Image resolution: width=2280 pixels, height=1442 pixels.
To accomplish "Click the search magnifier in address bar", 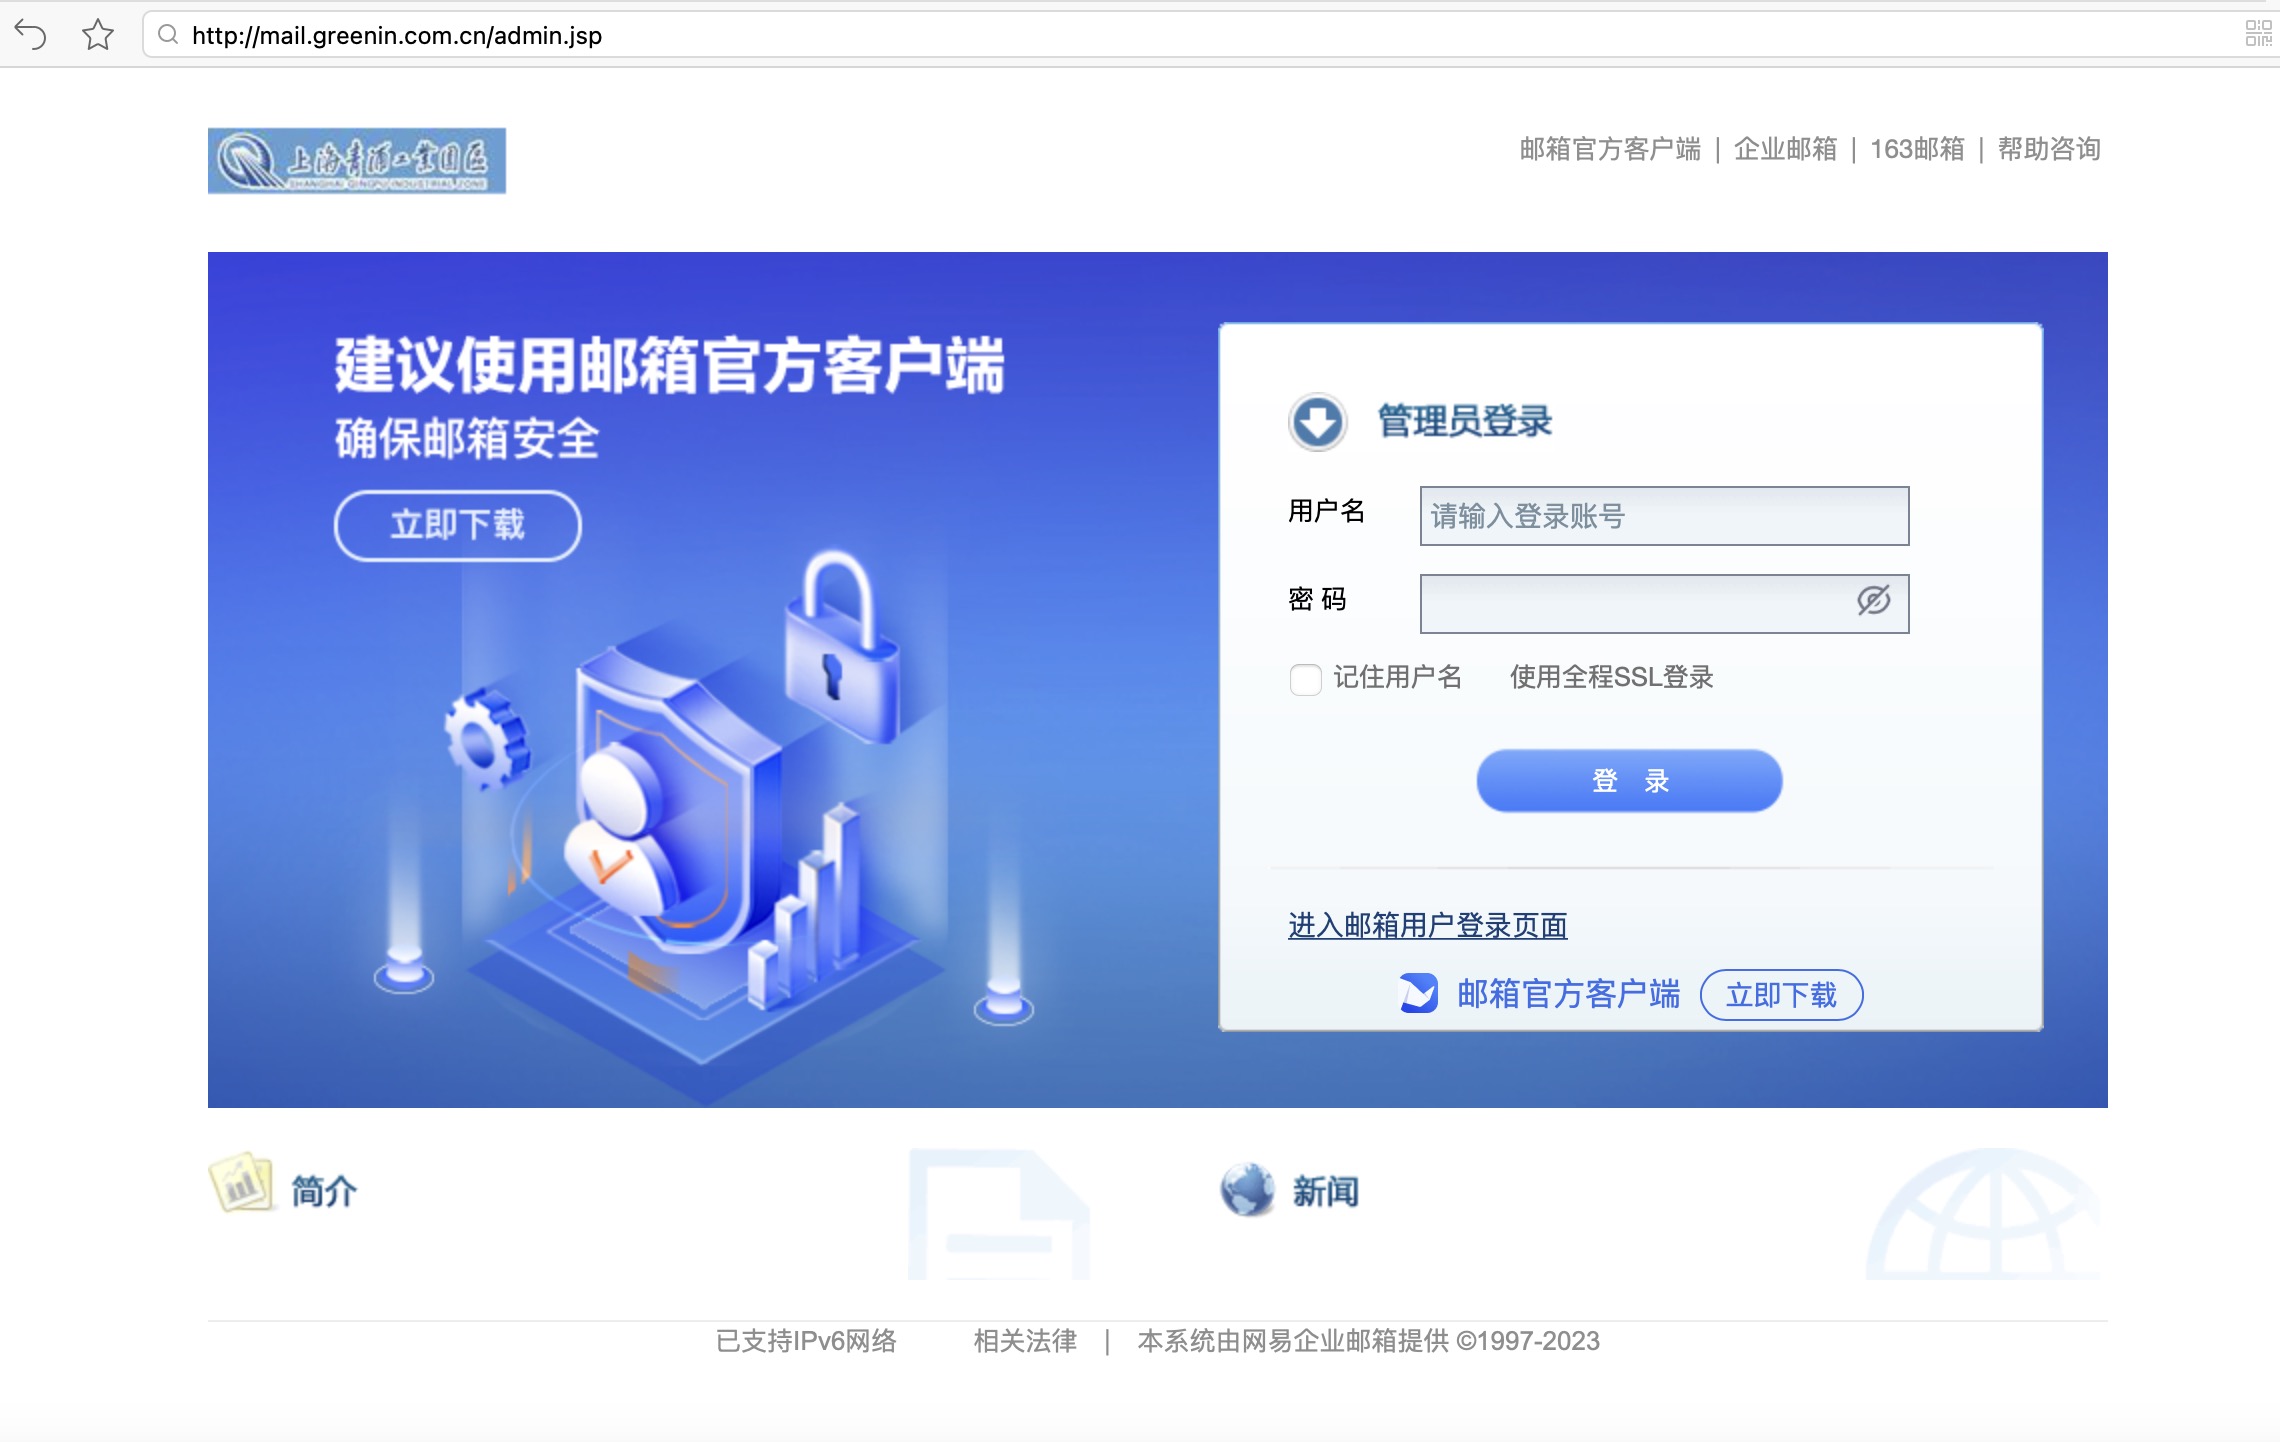I will (168, 35).
